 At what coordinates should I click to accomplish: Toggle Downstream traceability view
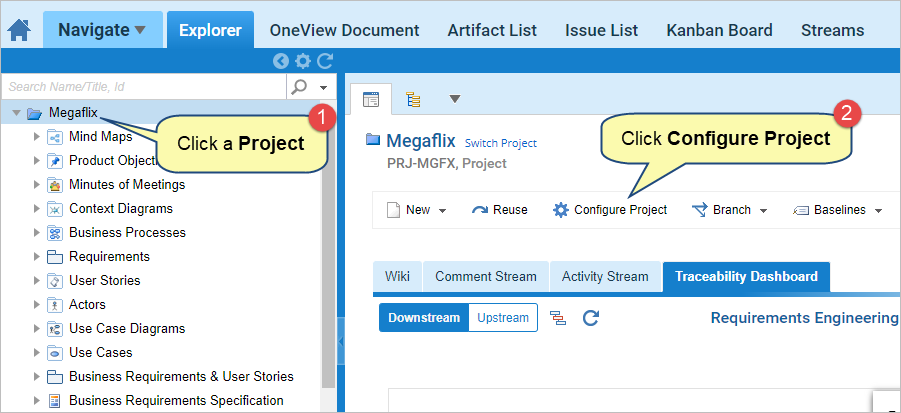pos(424,318)
